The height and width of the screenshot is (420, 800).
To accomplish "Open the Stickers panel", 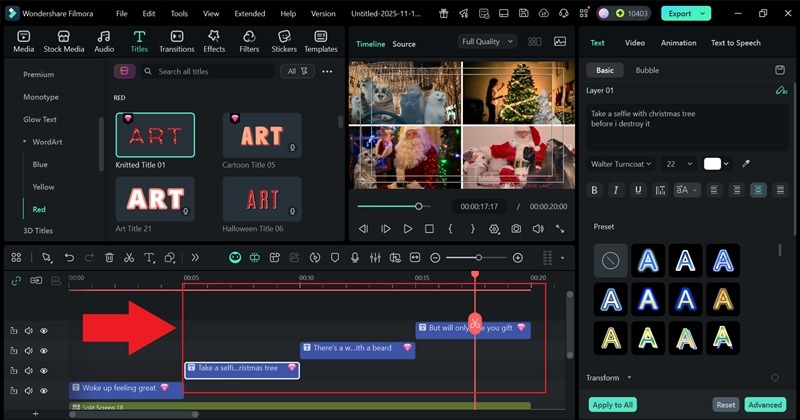I will 283,41.
